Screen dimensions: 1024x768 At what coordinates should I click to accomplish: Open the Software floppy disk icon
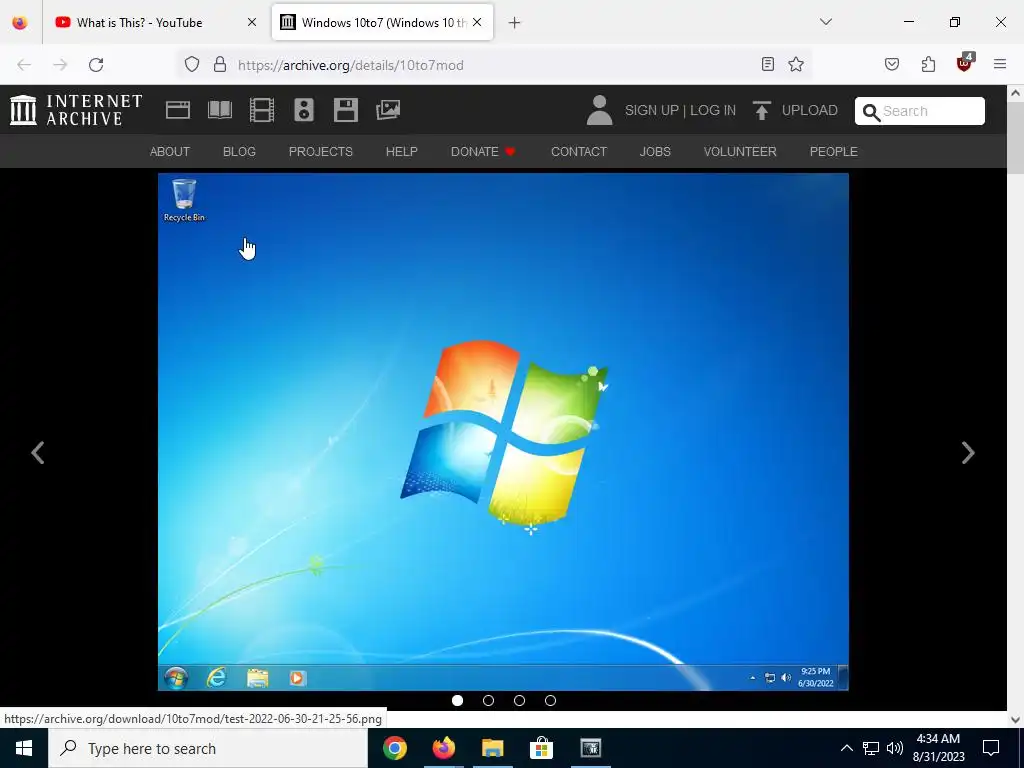(x=345, y=110)
